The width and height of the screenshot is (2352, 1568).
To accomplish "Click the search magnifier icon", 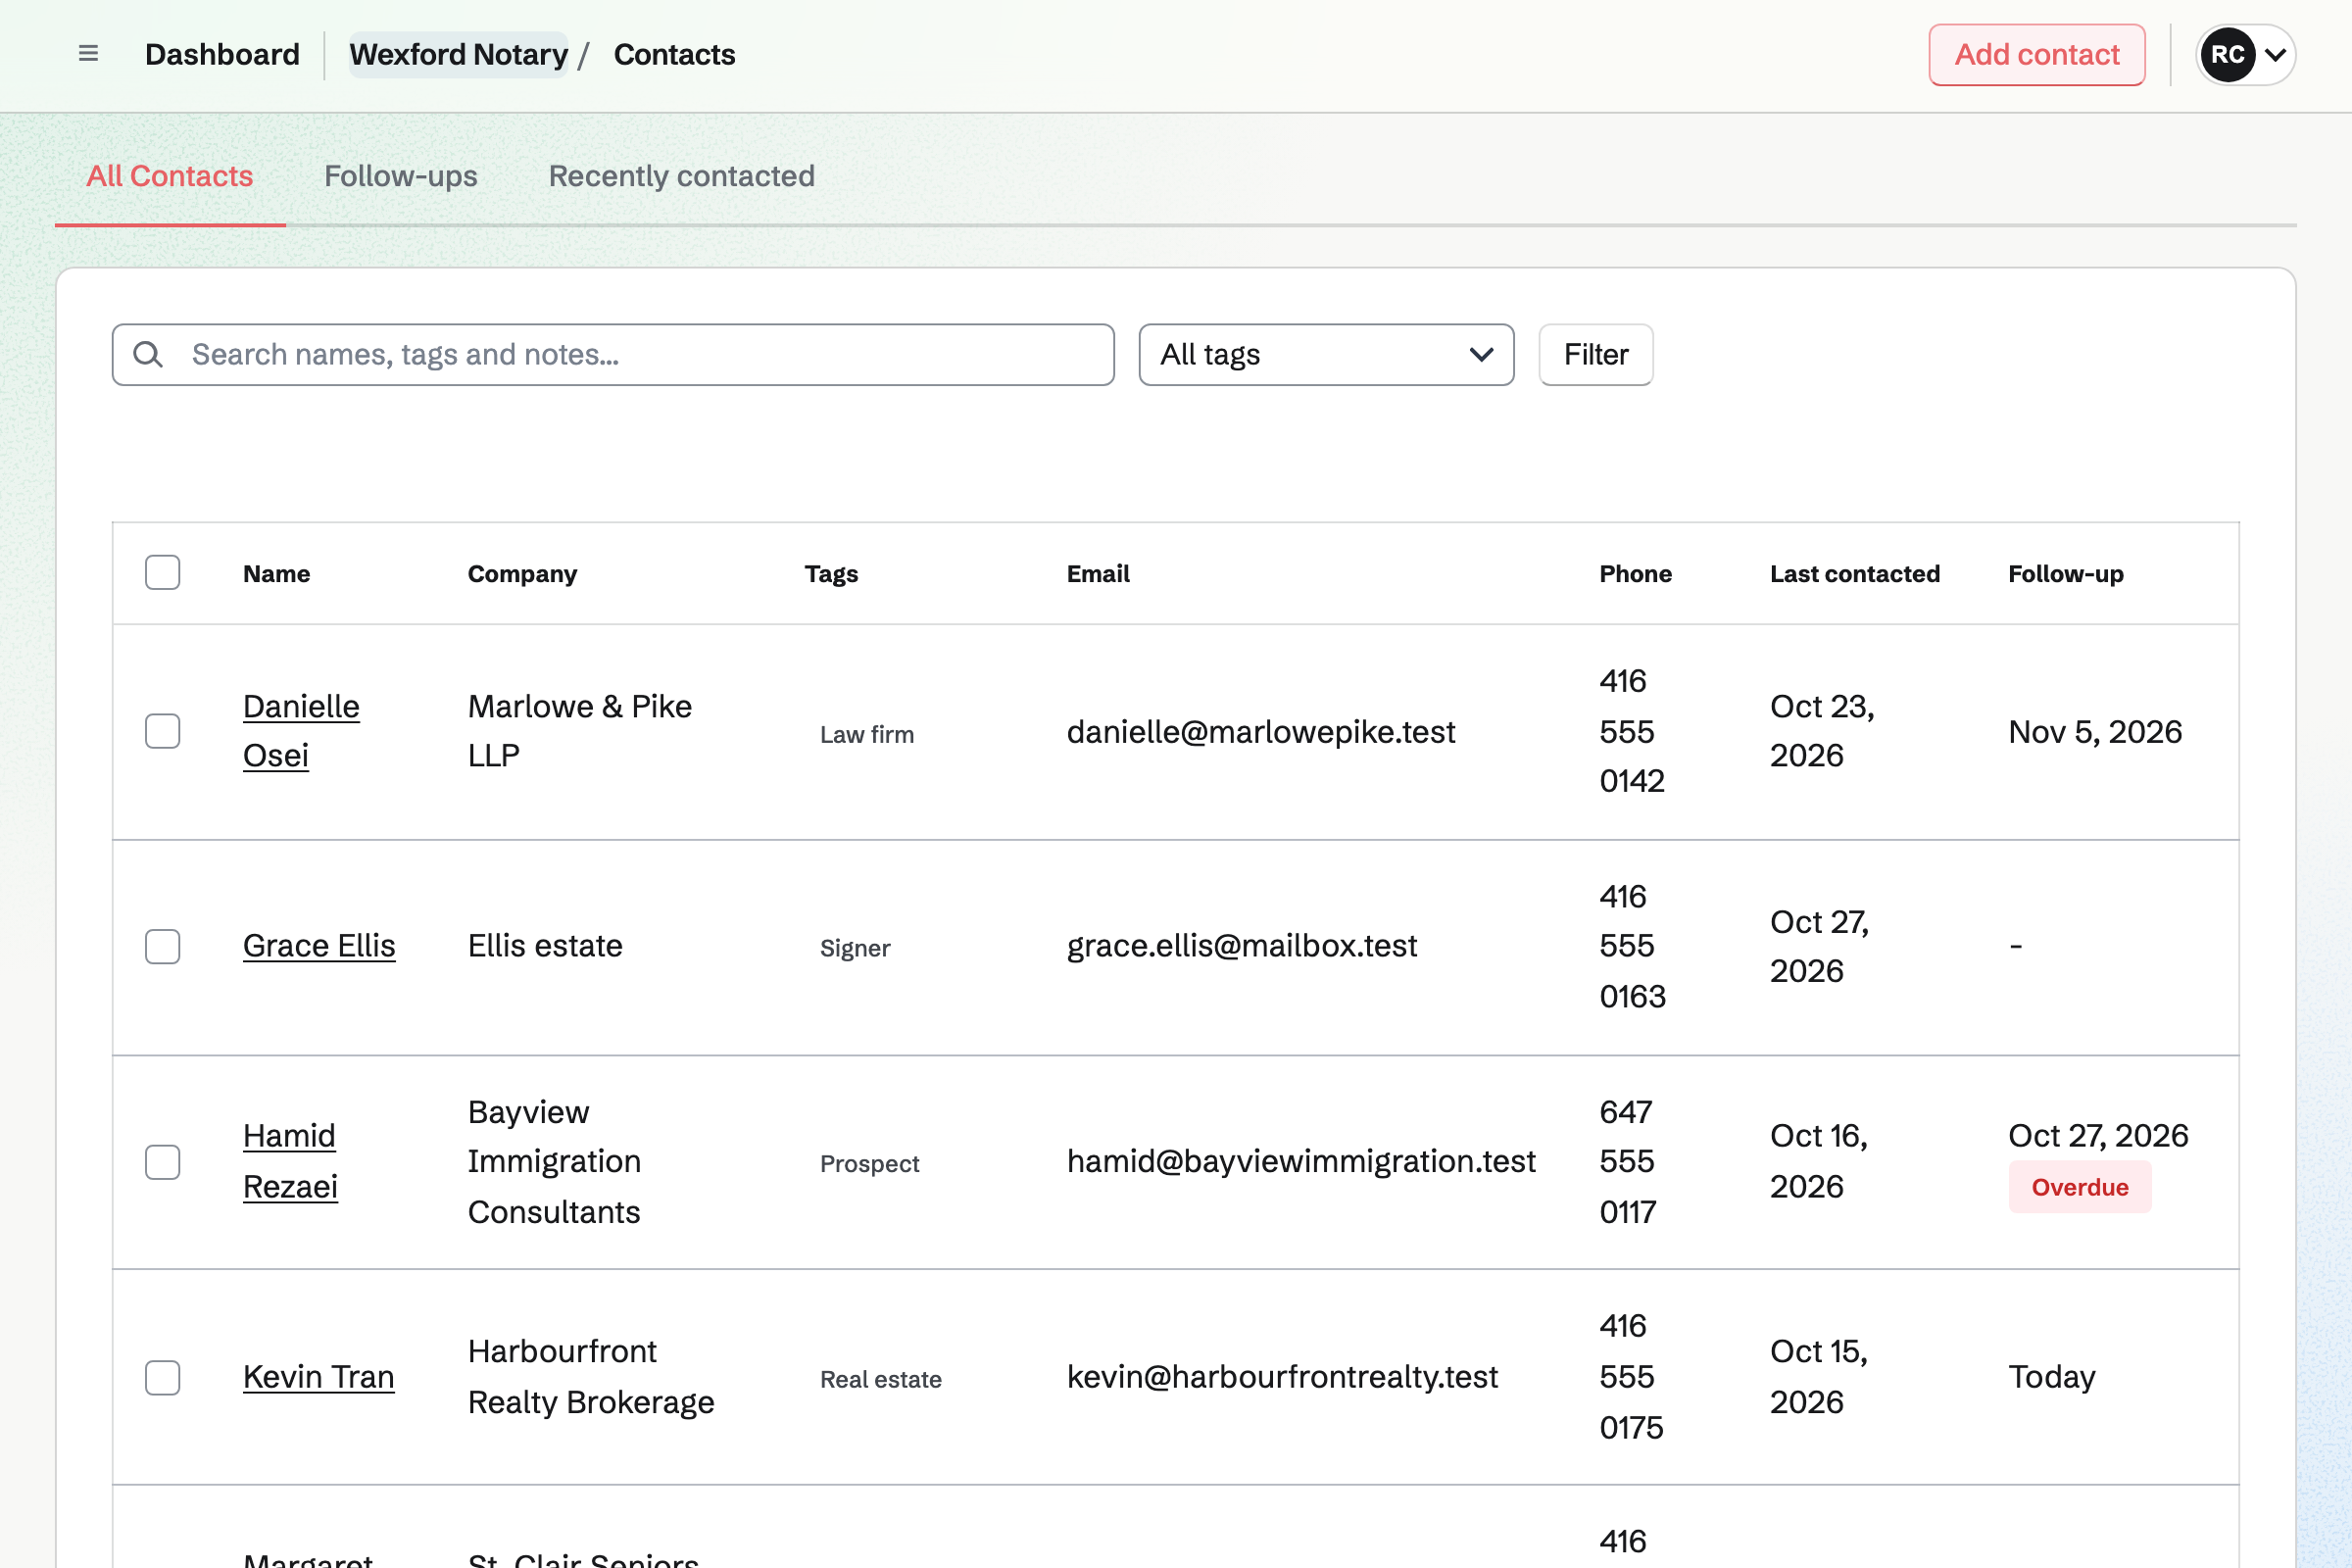I will coord(148,354).
